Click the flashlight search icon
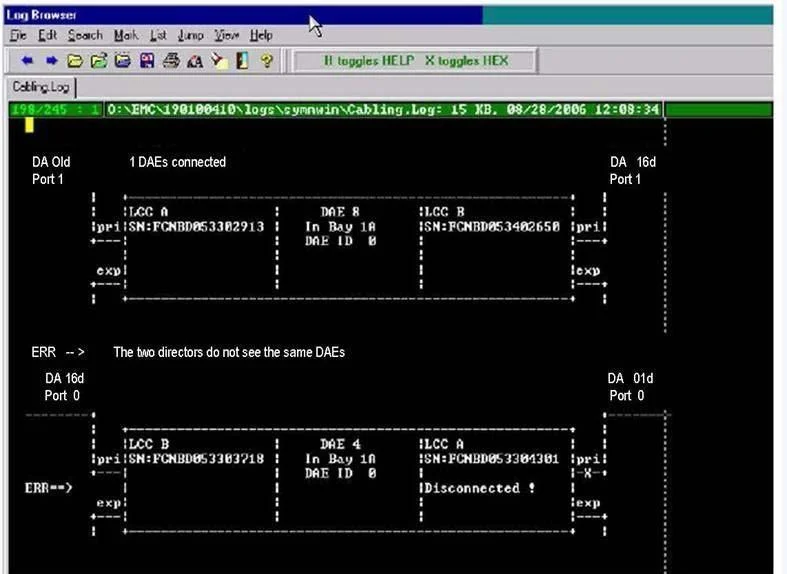787x574 pixels. coord(219,61)
